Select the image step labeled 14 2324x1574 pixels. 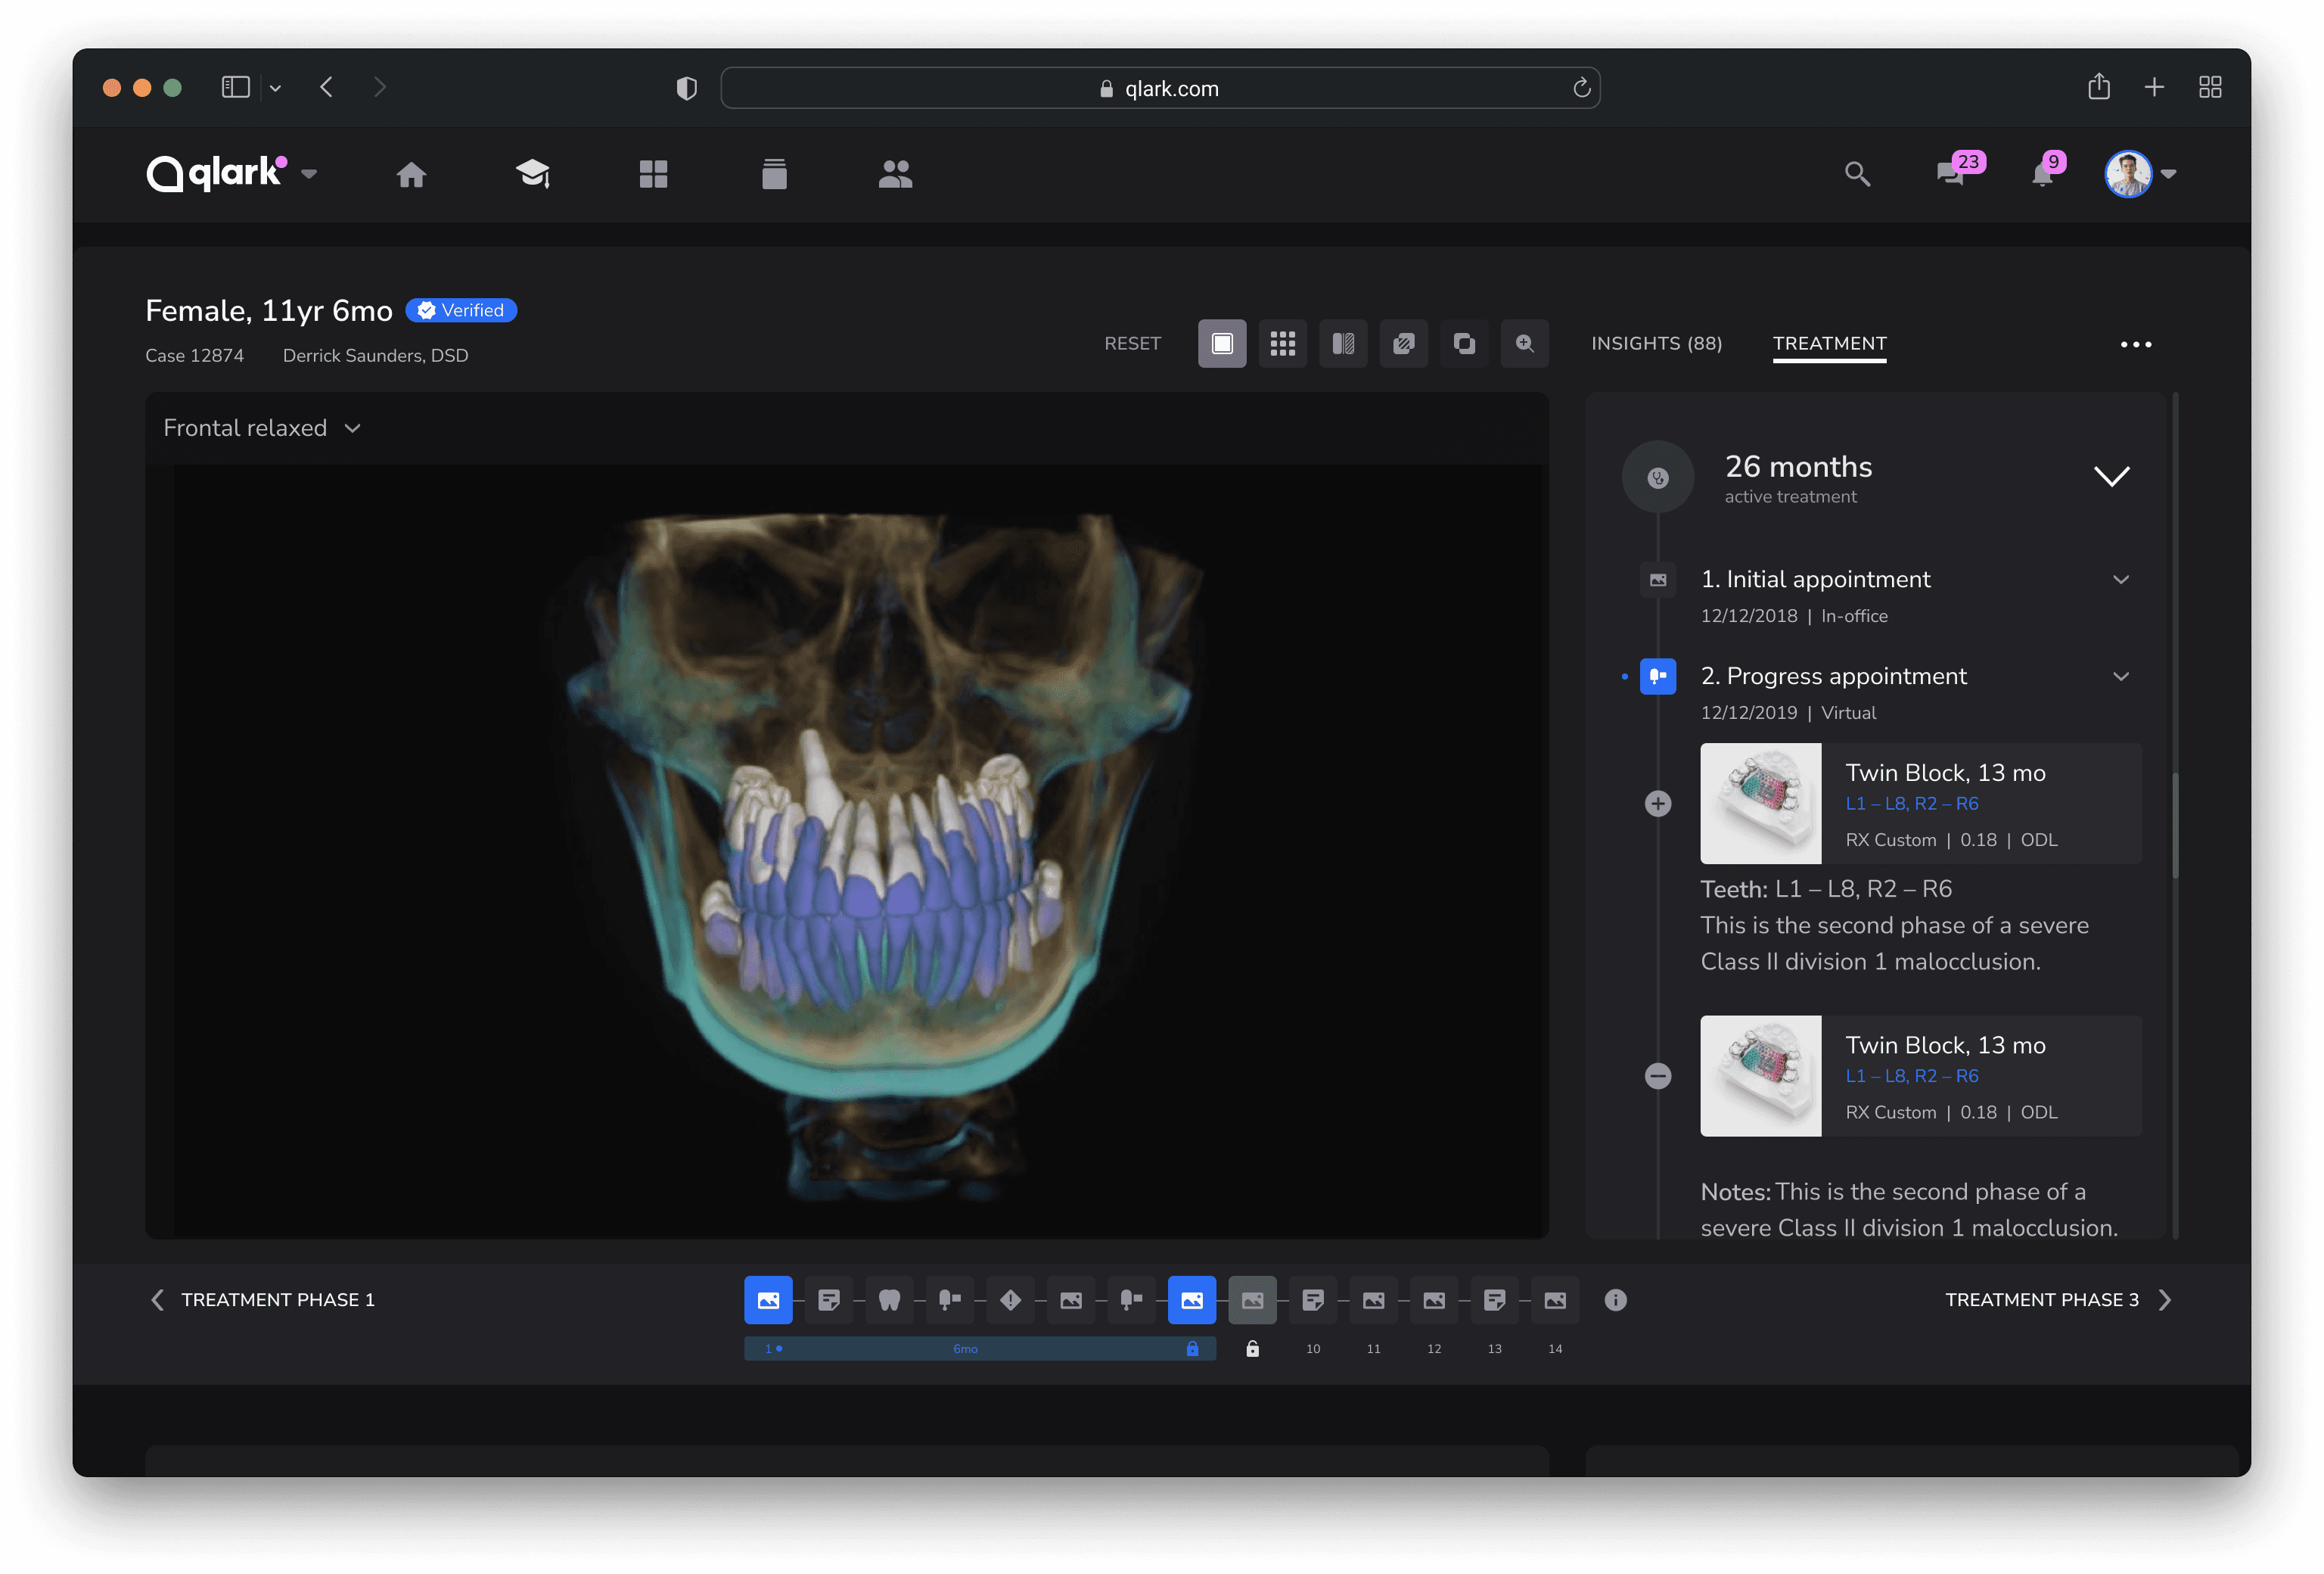1555,1300
